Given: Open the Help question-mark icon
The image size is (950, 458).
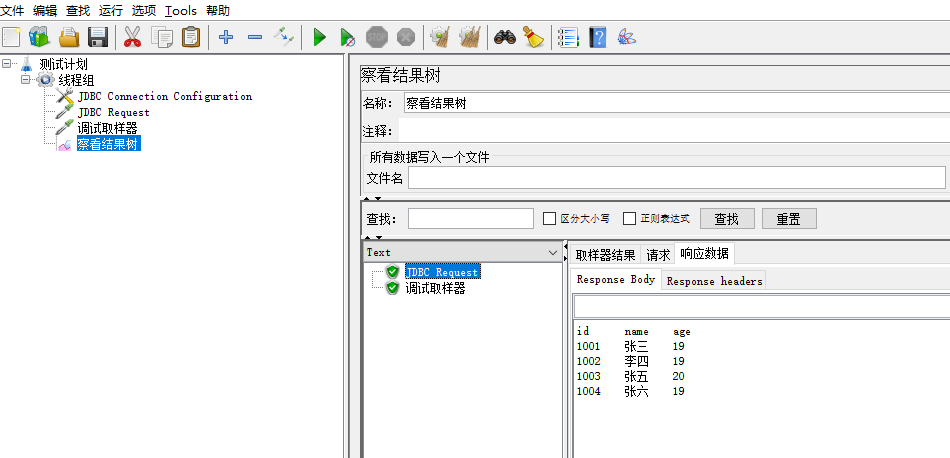Looking at the screenshot, I should coord(598,38).
